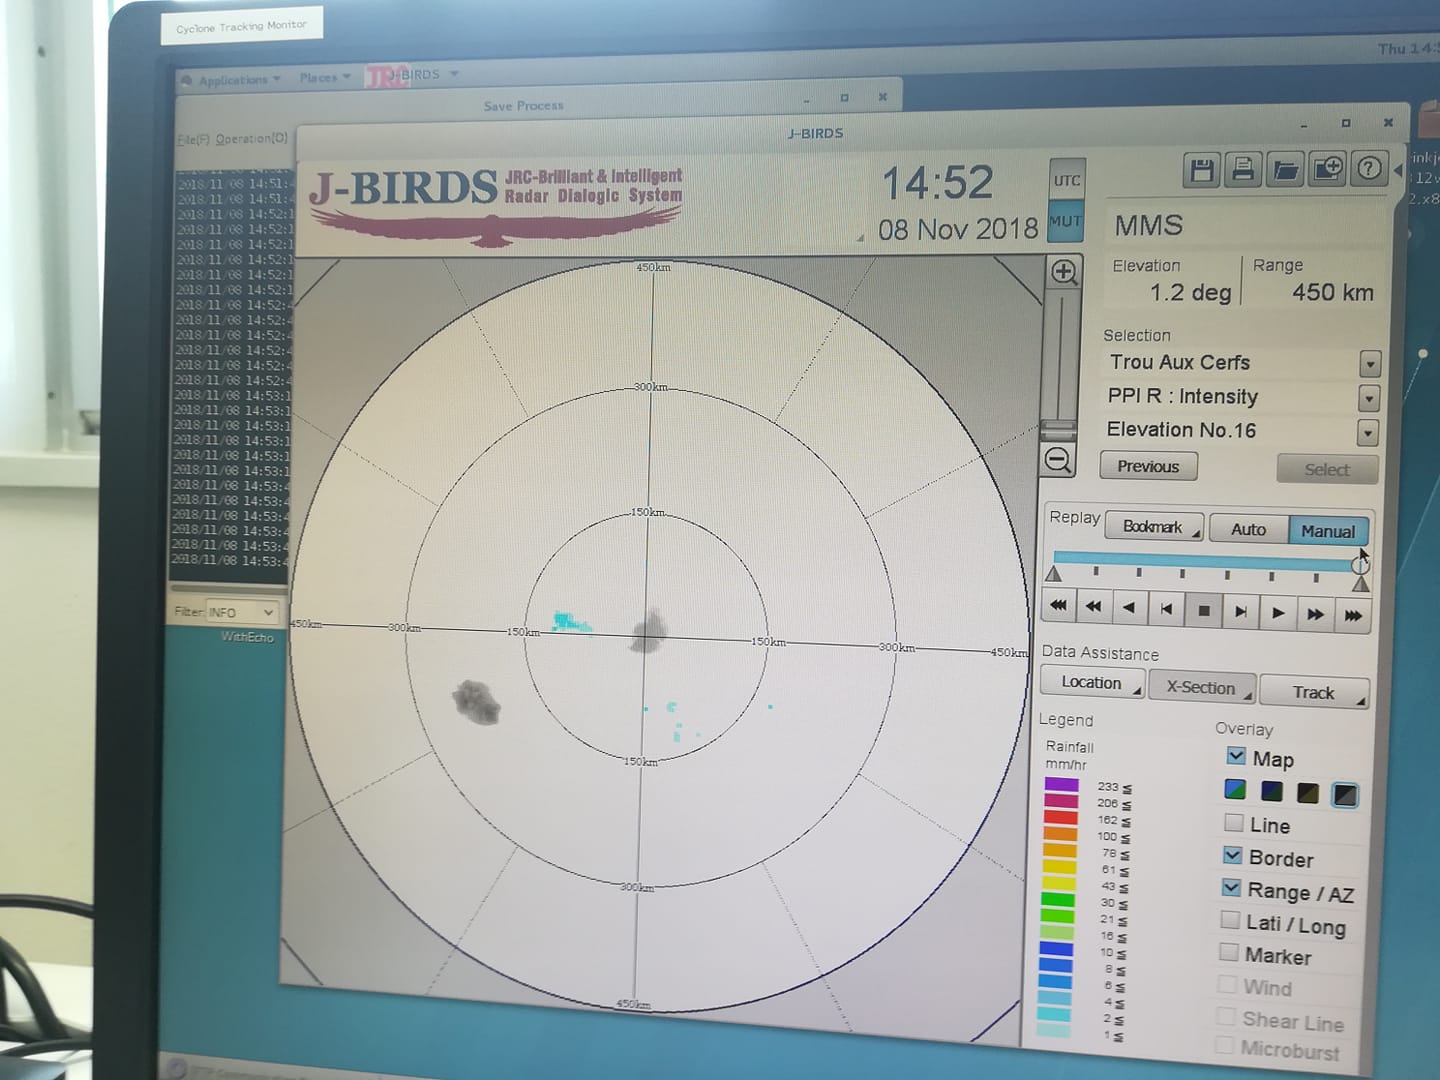Select the blue-green map color style swatch
Viewport: 1440px width, 1080px height.
1236,790
